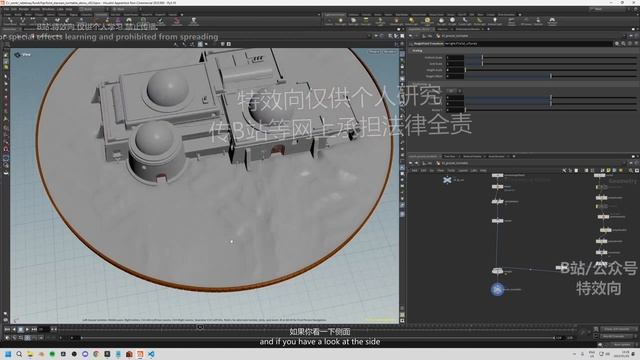Jump to the first frame
640x360 pixels.
click(7, 329)
